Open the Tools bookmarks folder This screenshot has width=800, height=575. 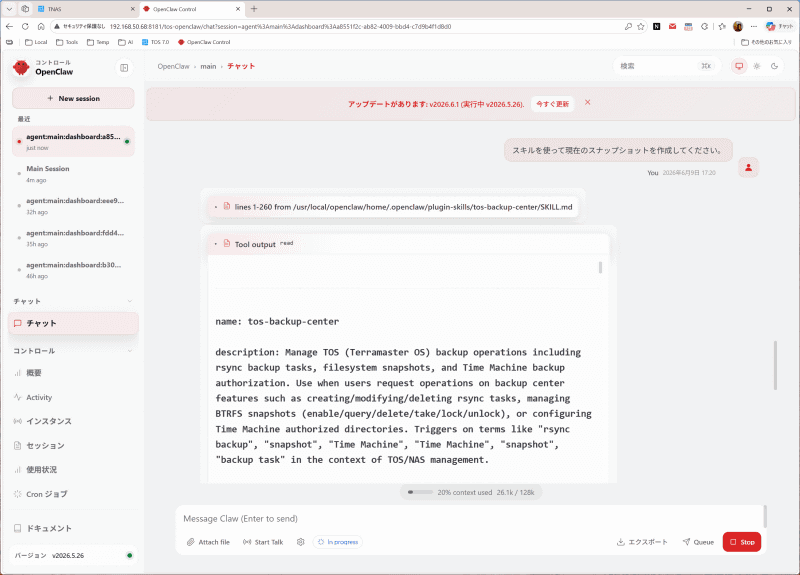coord(67,42)
